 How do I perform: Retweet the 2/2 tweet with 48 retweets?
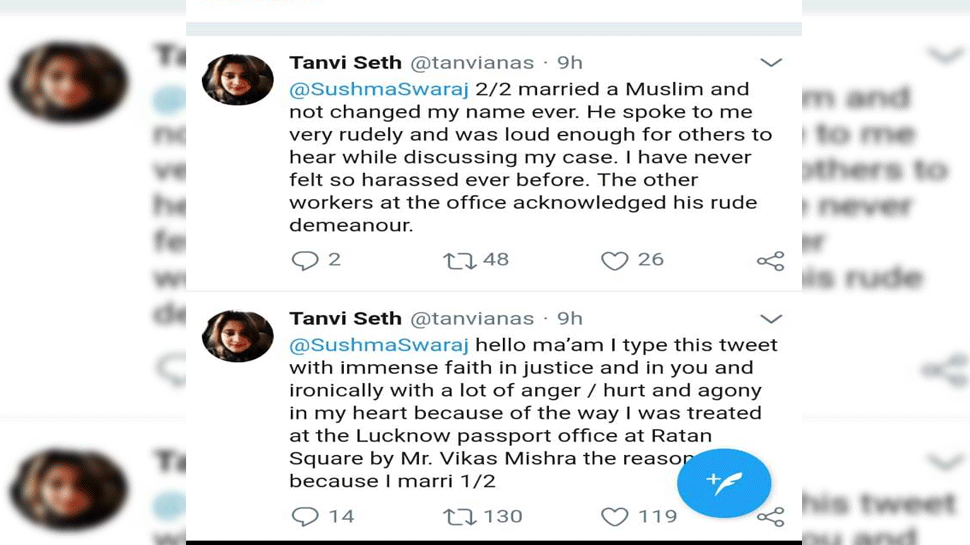(x=459, y=261)
